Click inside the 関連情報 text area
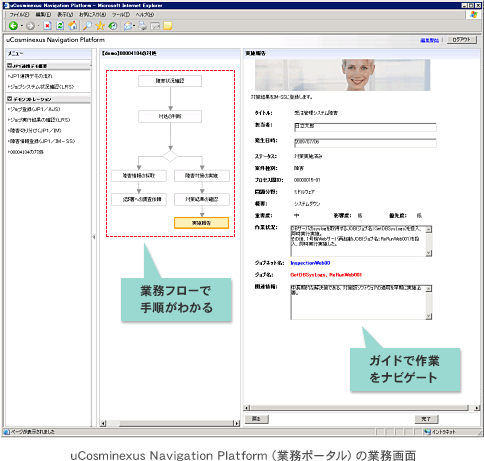This screenshot has width=484, height=461. 358,302
